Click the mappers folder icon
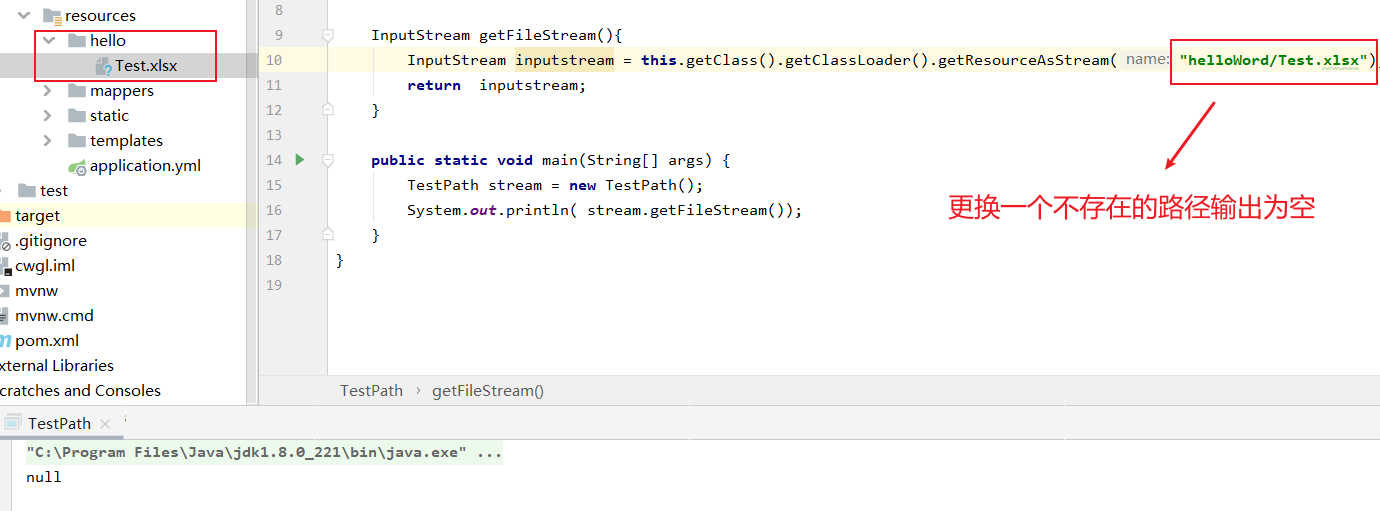Image resolution: width=1380 pixels, height=511 pixels. click(77, 91)
